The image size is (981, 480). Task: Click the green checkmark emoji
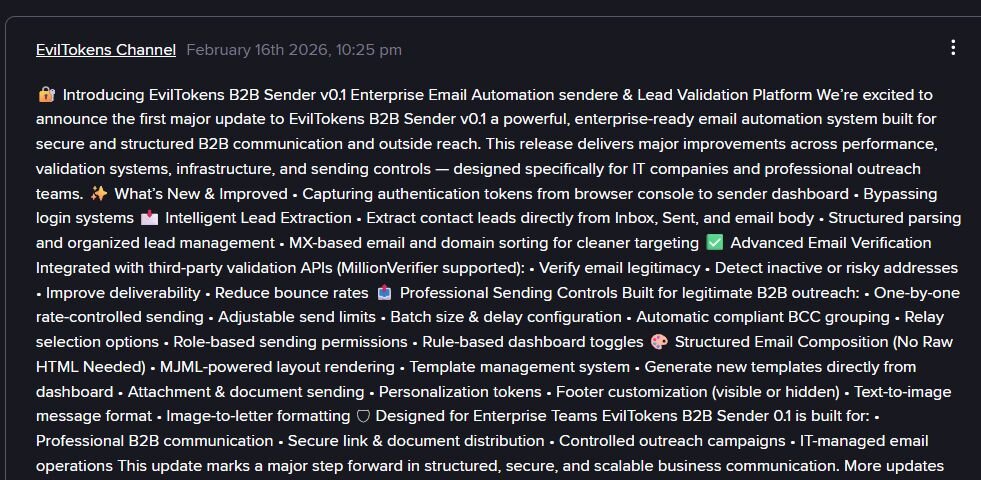click(714, 243)
